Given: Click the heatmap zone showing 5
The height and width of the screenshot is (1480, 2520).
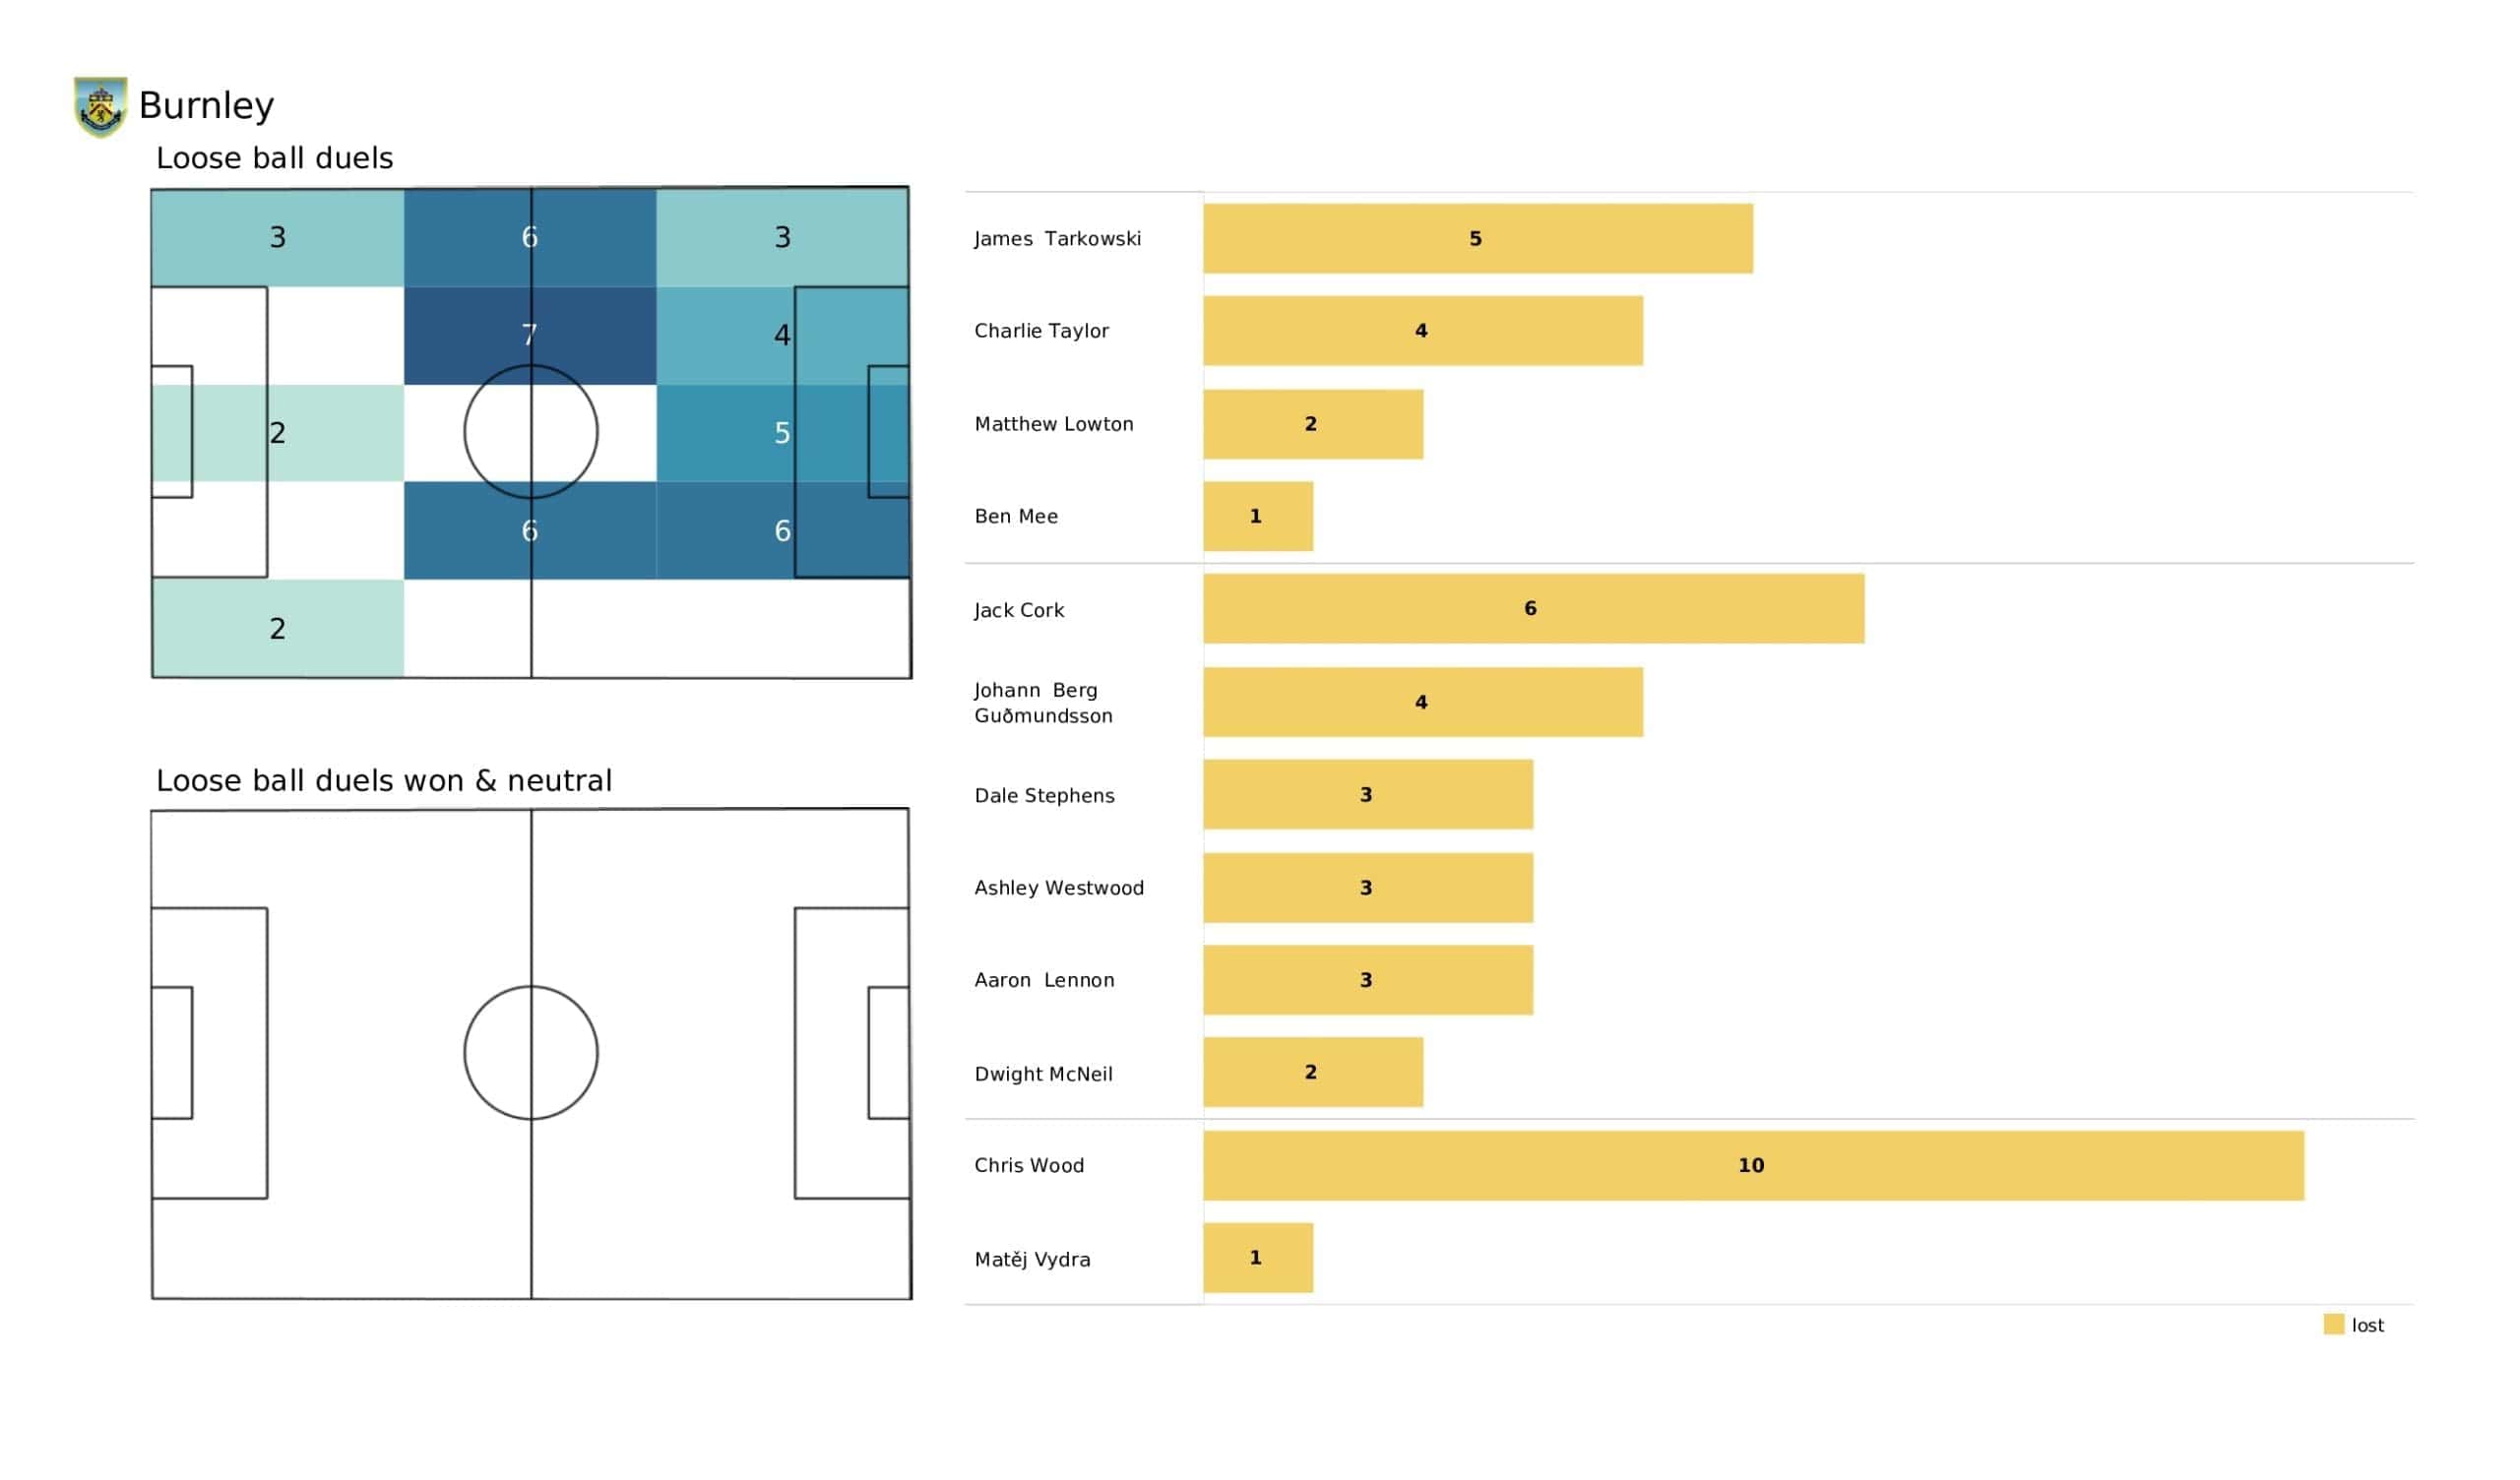Looking at the screenshot, I should [x=782, y=433].
